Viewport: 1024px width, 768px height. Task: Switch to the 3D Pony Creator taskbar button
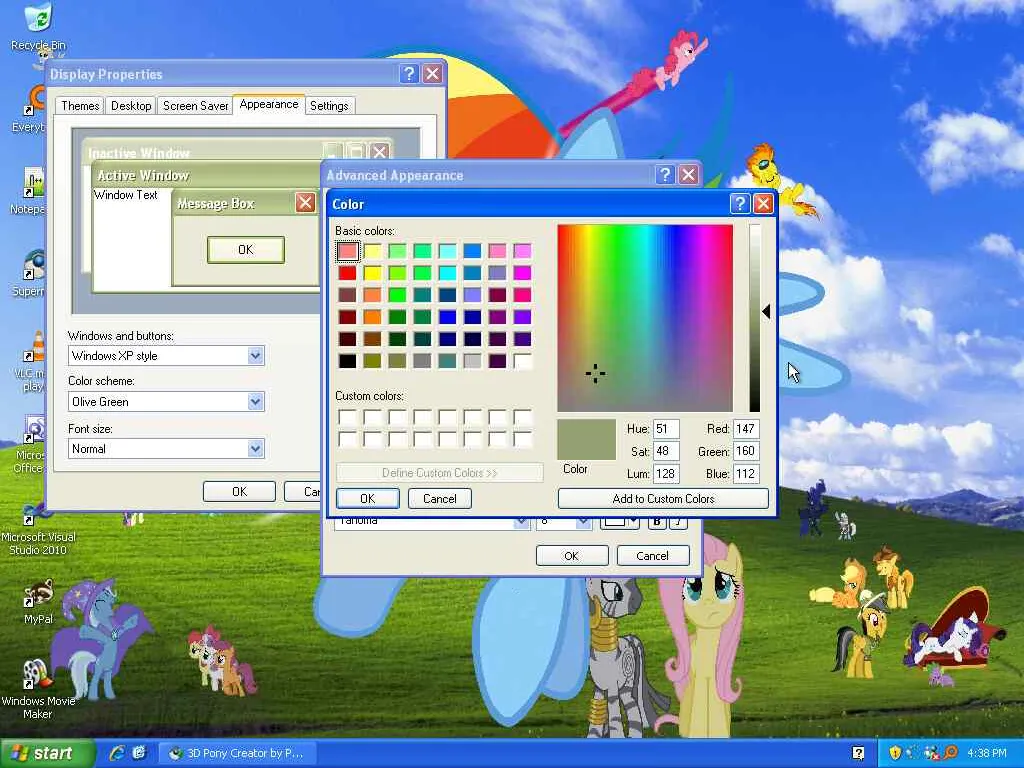pos(236,753)
